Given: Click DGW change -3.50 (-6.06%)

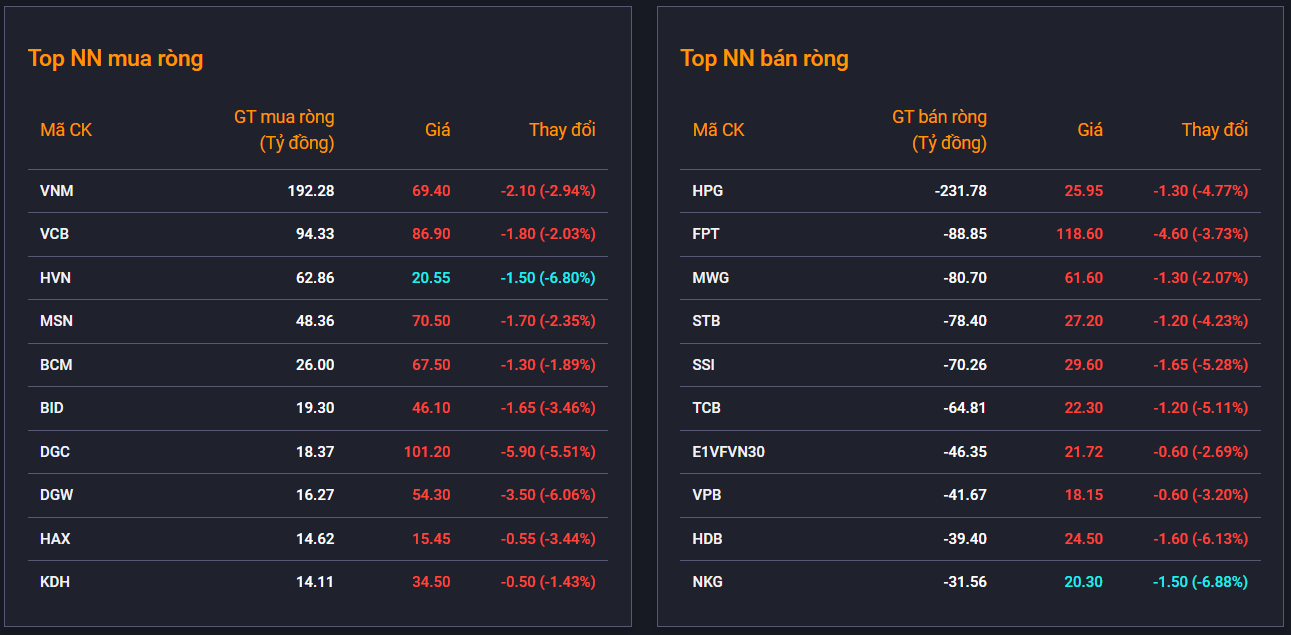Looking at the screenshot, I should click(548, 495).
